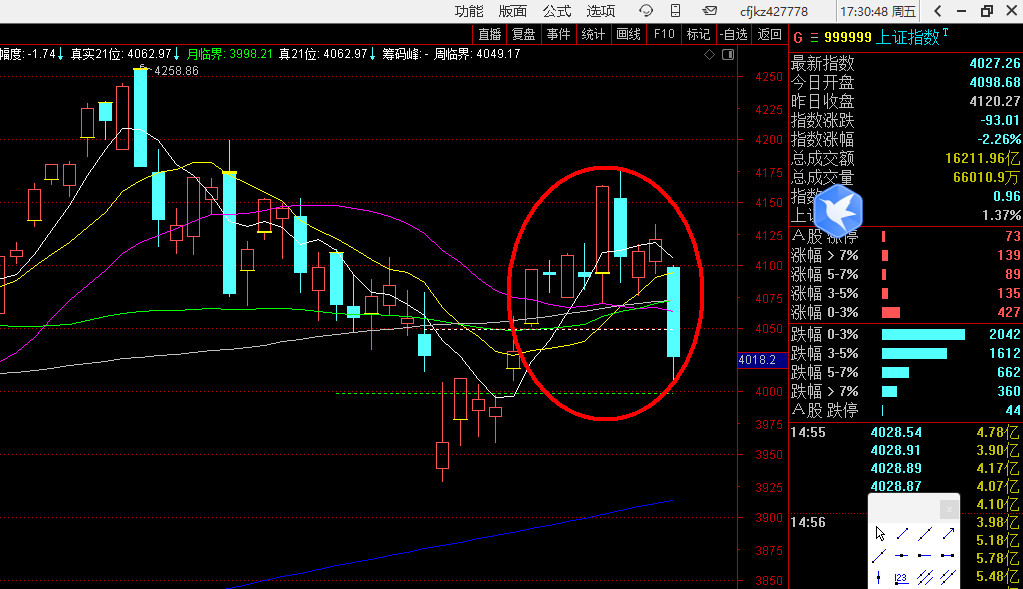Click the 14:56 time label in tick list

[808, 522]
